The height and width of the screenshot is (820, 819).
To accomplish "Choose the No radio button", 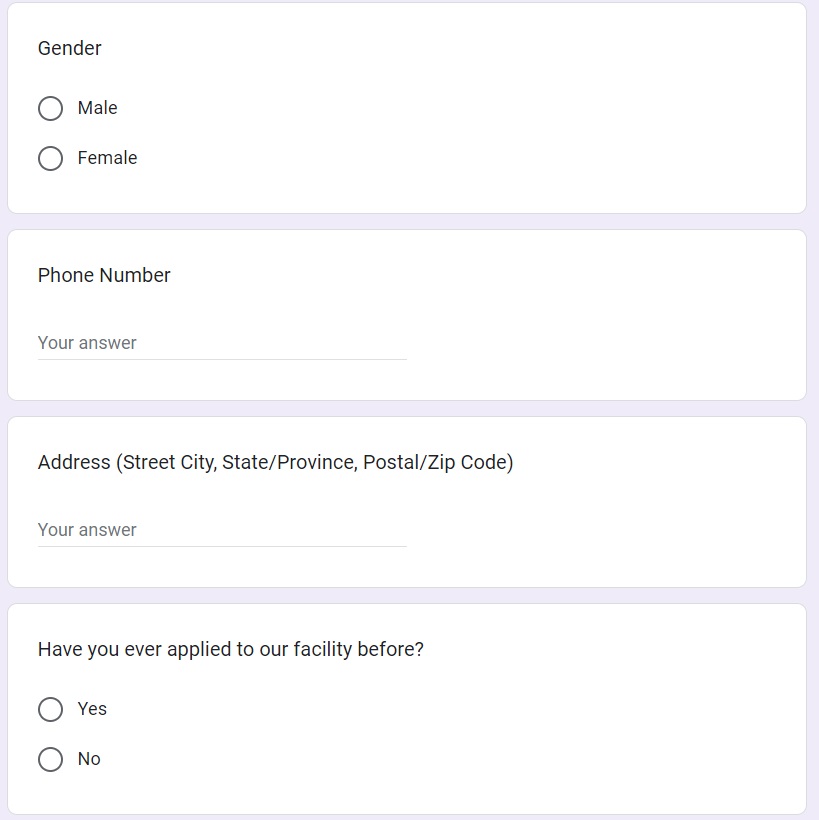I will [50, 759].
